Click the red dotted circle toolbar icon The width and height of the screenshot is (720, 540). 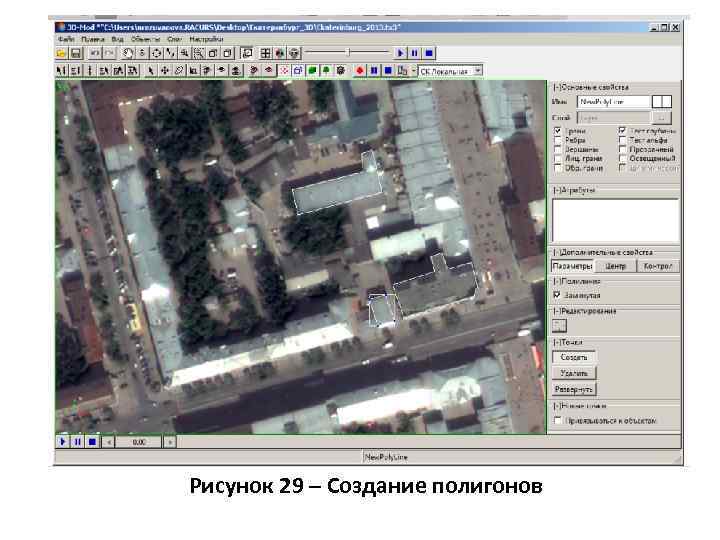(284, 71)
